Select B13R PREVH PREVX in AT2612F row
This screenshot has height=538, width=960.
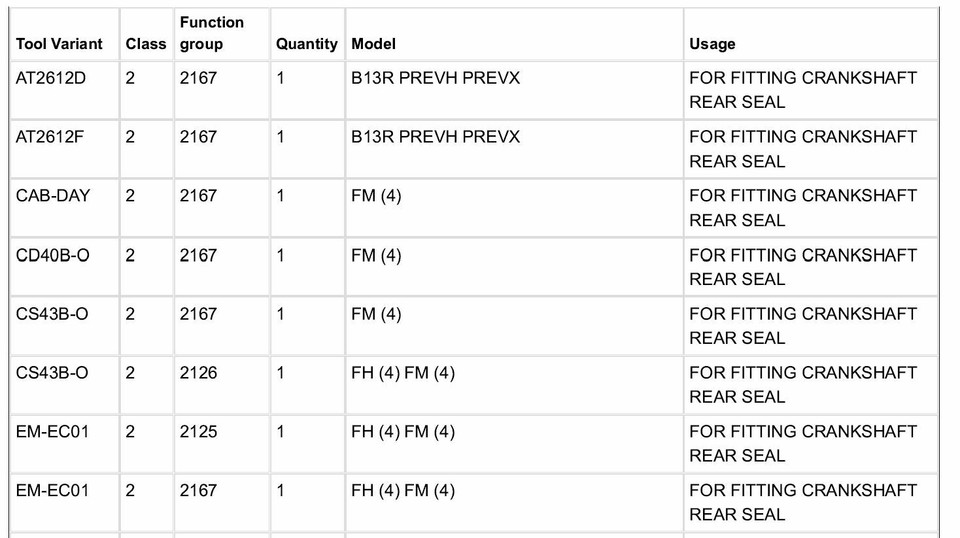pyautogui.click(x=435, y=137)
